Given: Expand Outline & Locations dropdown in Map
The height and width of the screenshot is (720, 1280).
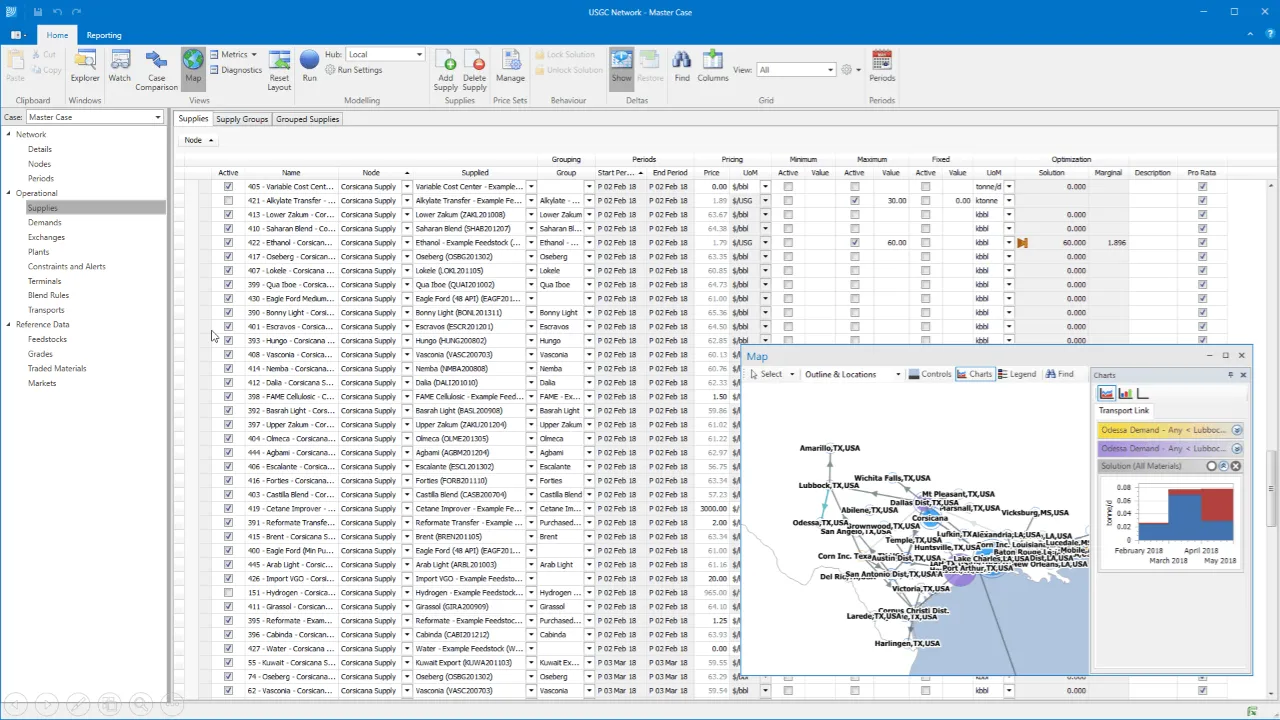Looking at the screenshot, I should 897,375.
